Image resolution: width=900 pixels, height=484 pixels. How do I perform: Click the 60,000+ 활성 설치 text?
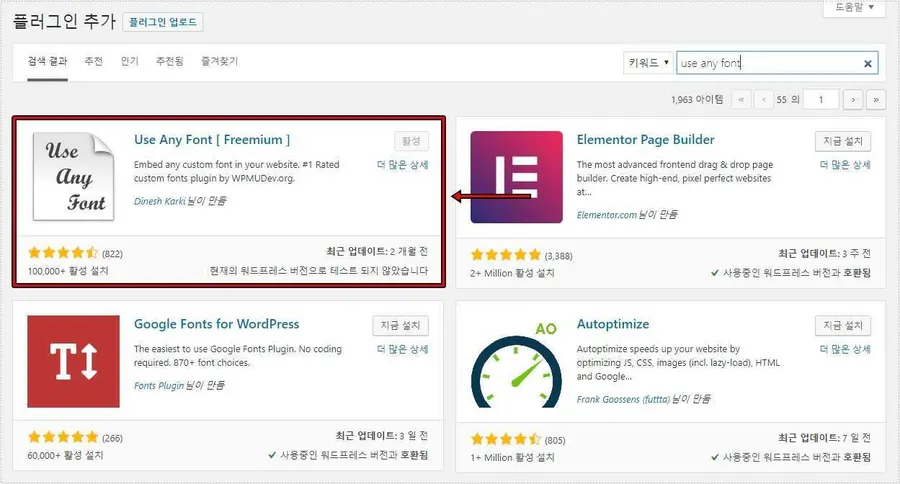(x=65, y=455)
